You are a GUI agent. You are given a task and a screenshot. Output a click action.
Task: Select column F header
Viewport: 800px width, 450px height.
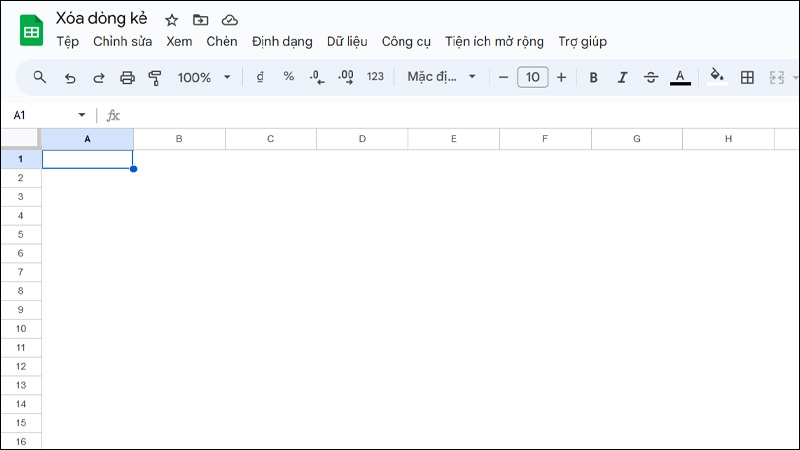[545, 139]
